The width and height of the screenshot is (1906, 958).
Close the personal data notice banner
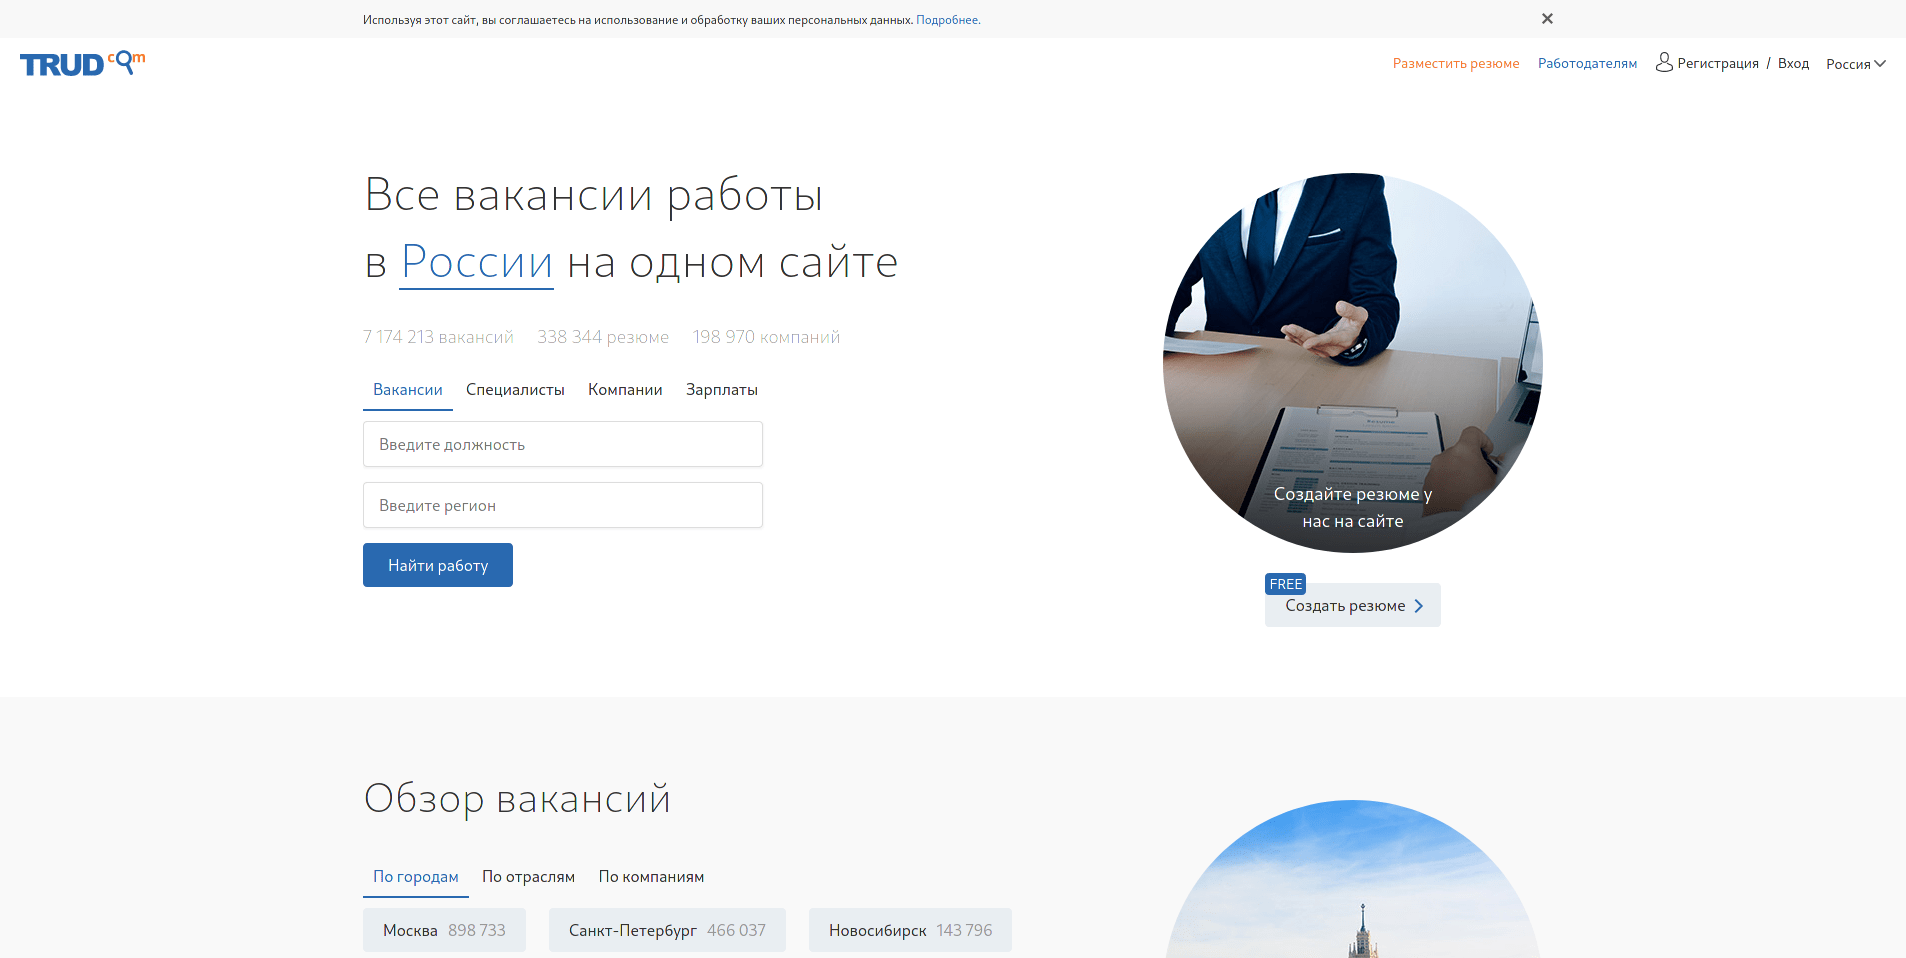[x=1547, y=19]
